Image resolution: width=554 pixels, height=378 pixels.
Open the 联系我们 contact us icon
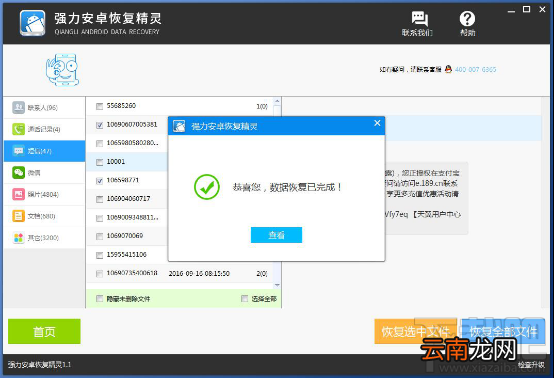tap(418, 24)
